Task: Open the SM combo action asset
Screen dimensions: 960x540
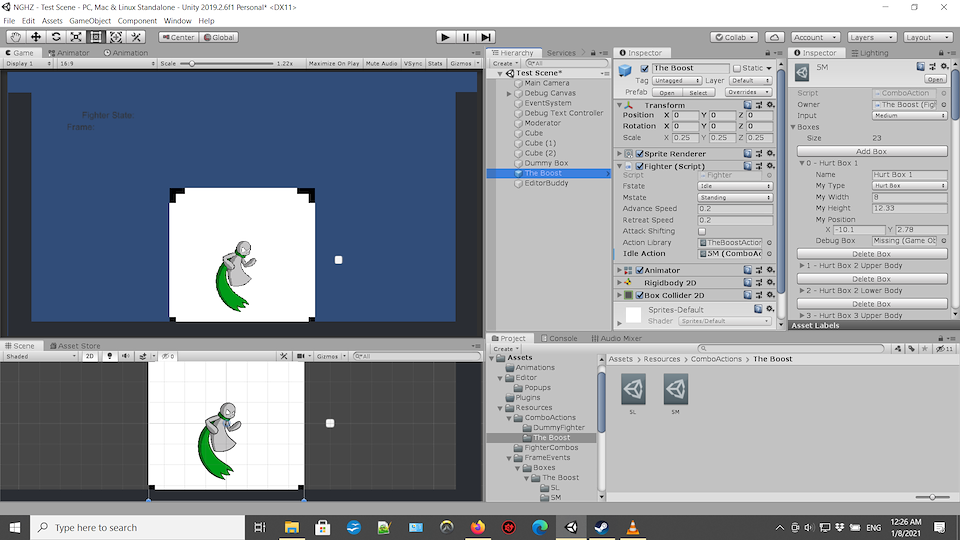Action: pos(675,390)
